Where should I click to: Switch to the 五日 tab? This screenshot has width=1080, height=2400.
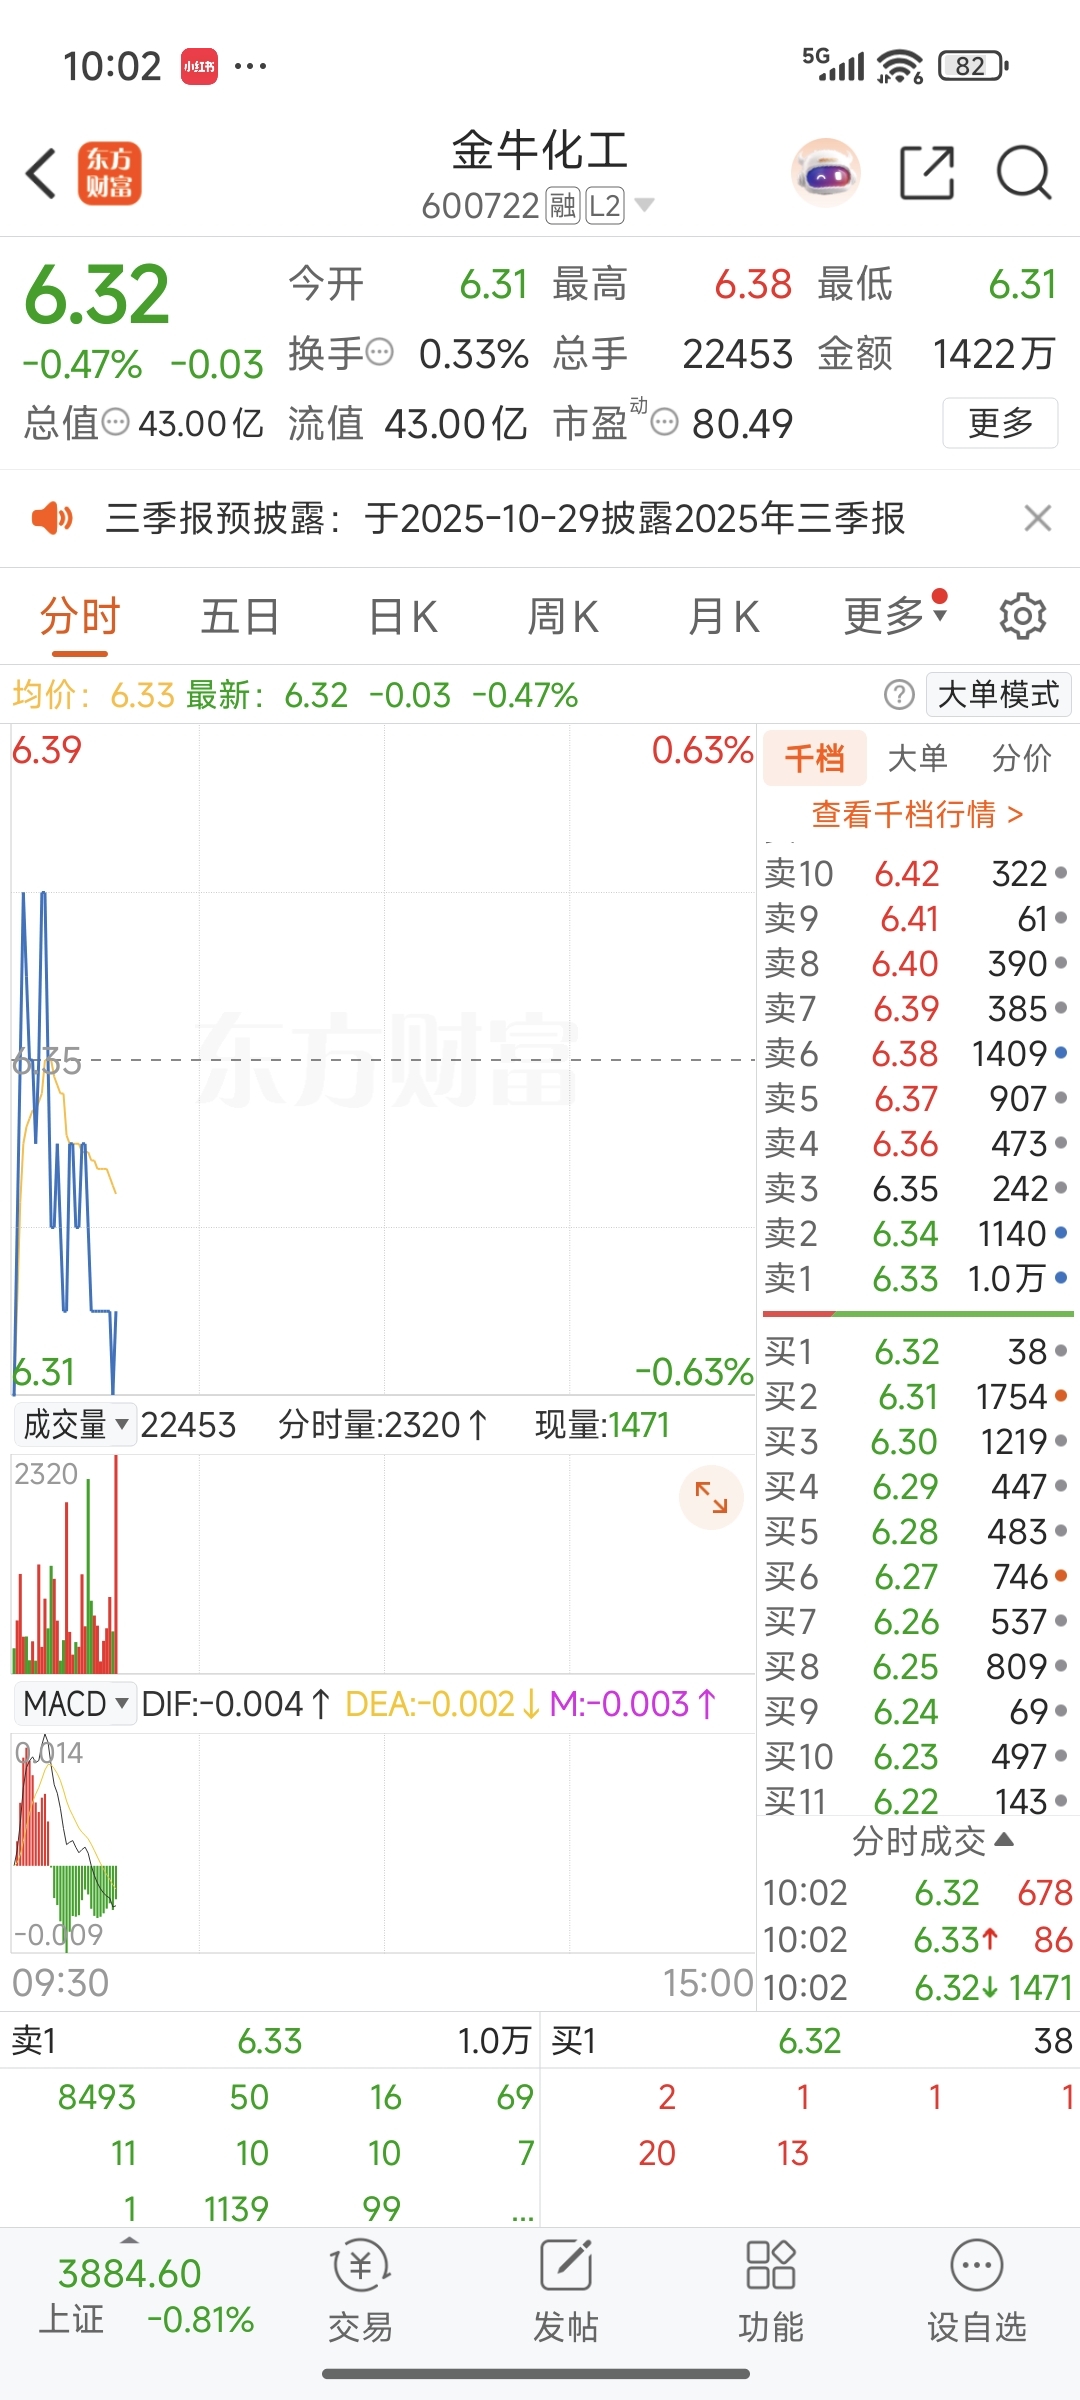point(240,616)
